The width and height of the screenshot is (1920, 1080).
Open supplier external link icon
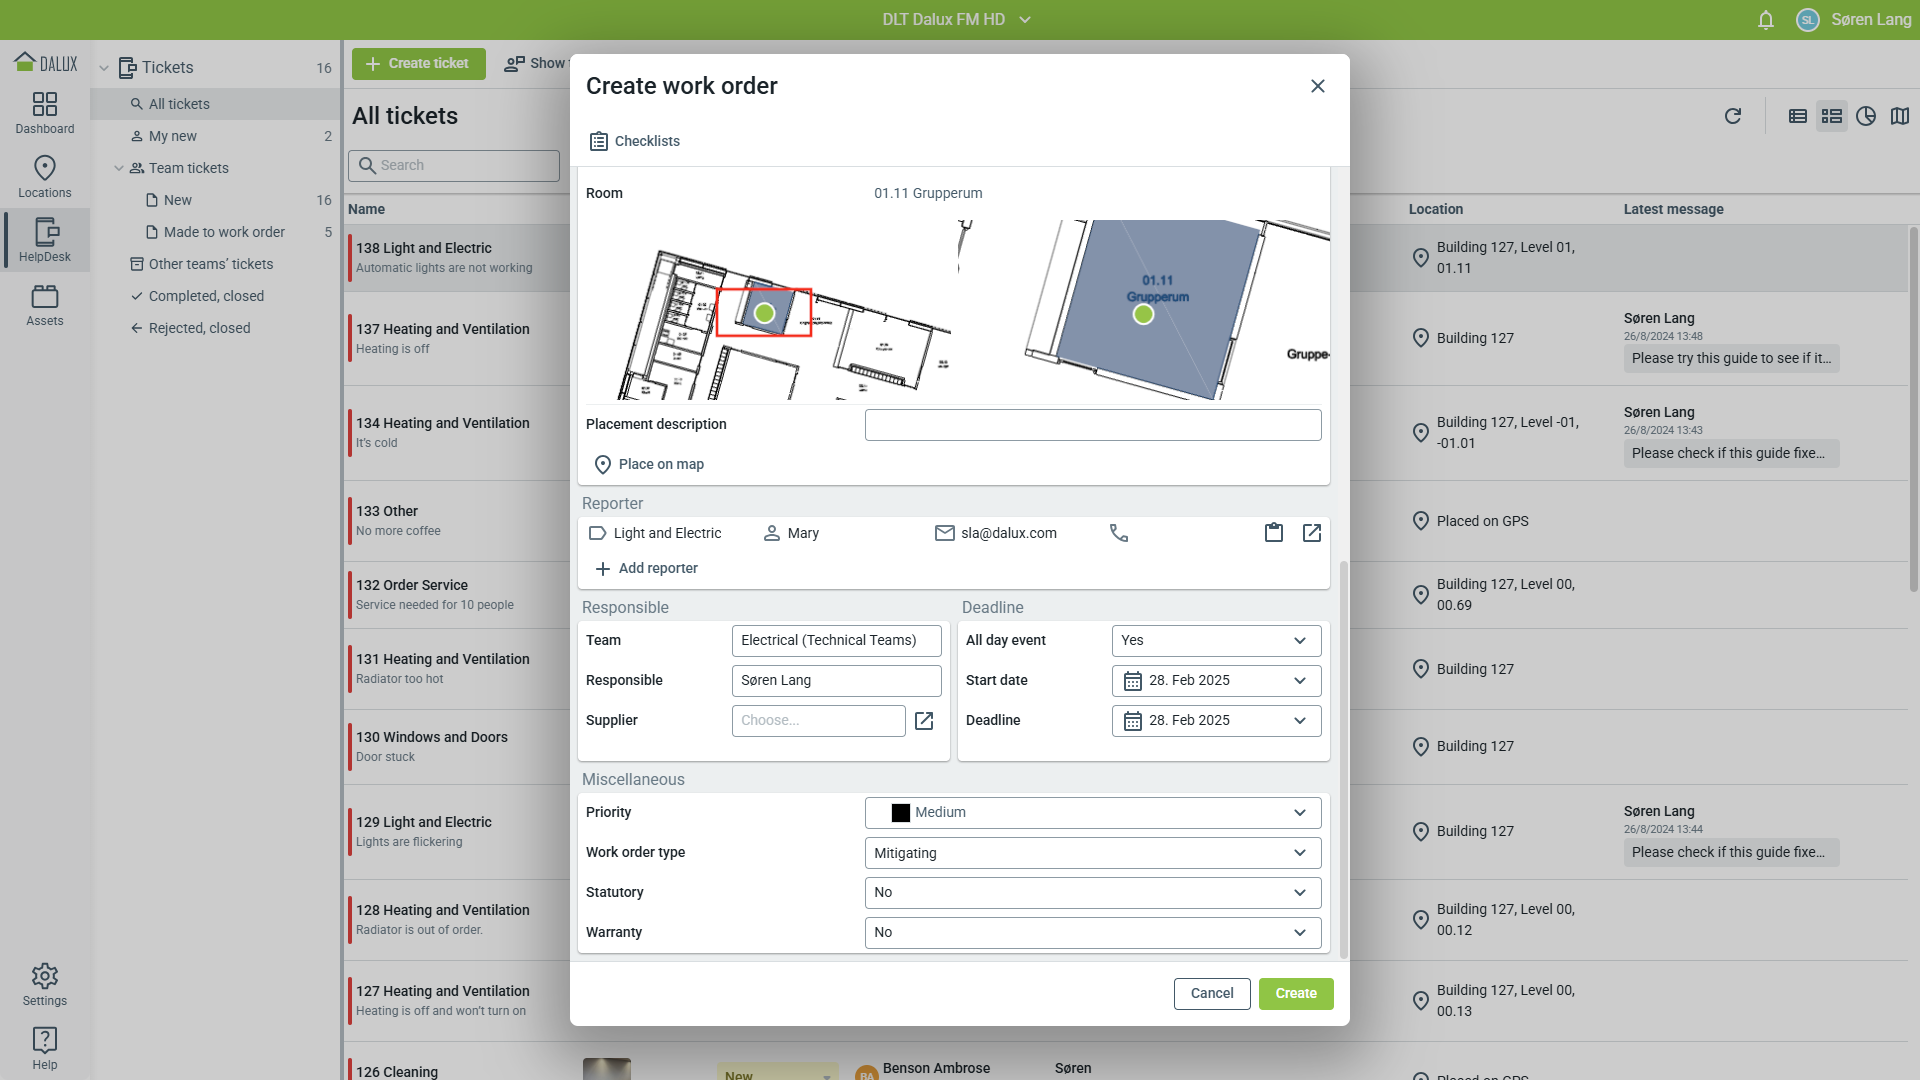(924, 721)
